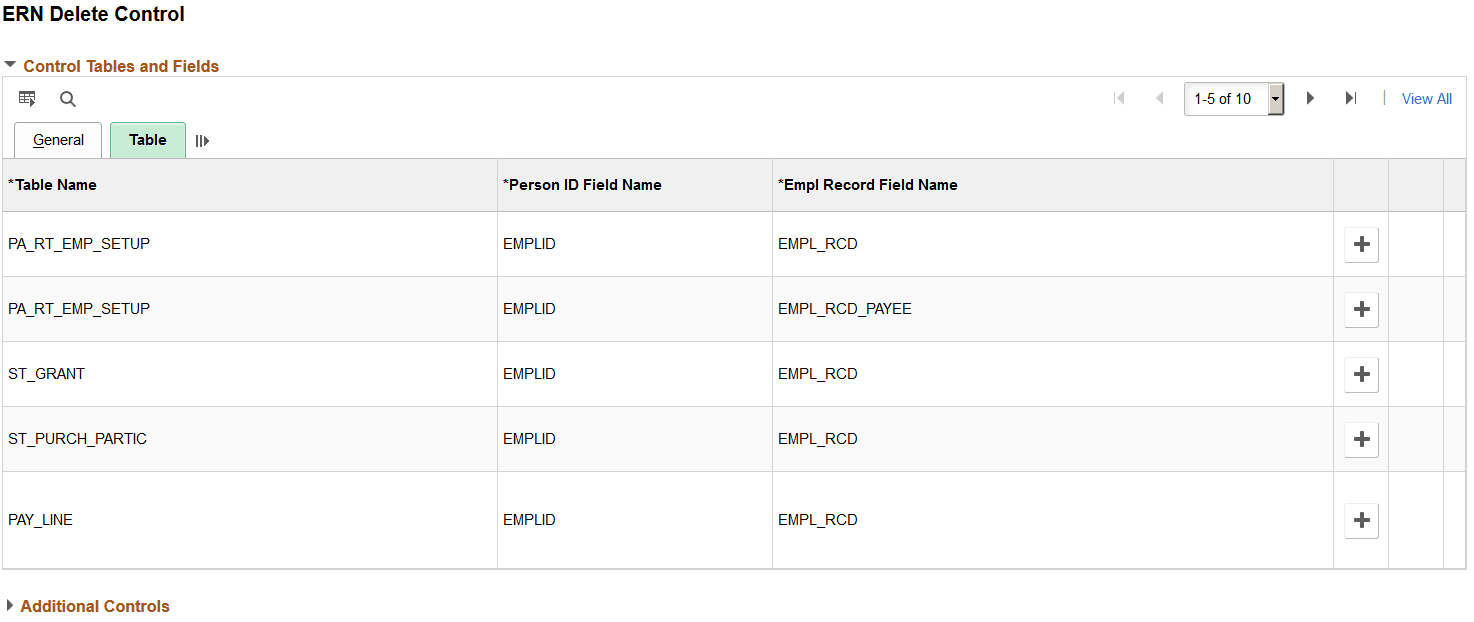Switch to the General tab

(x=57, y=140)
